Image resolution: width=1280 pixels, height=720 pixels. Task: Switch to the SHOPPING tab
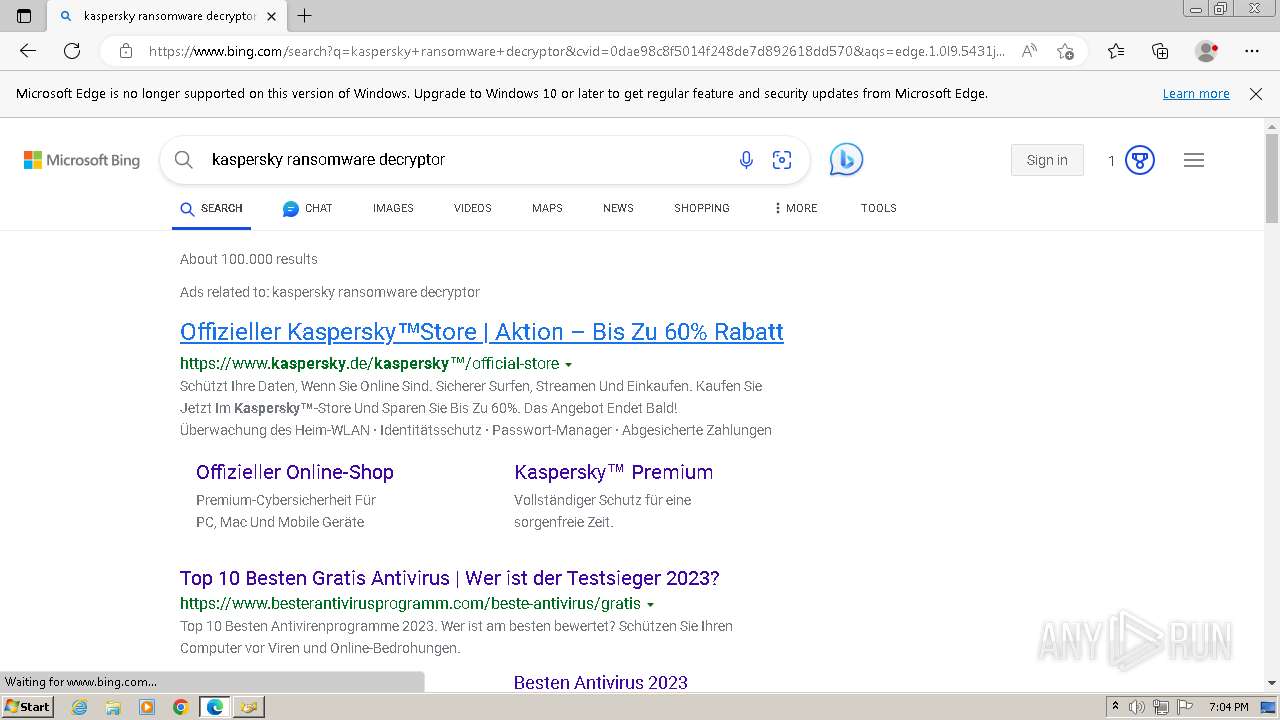click(701, 208)
